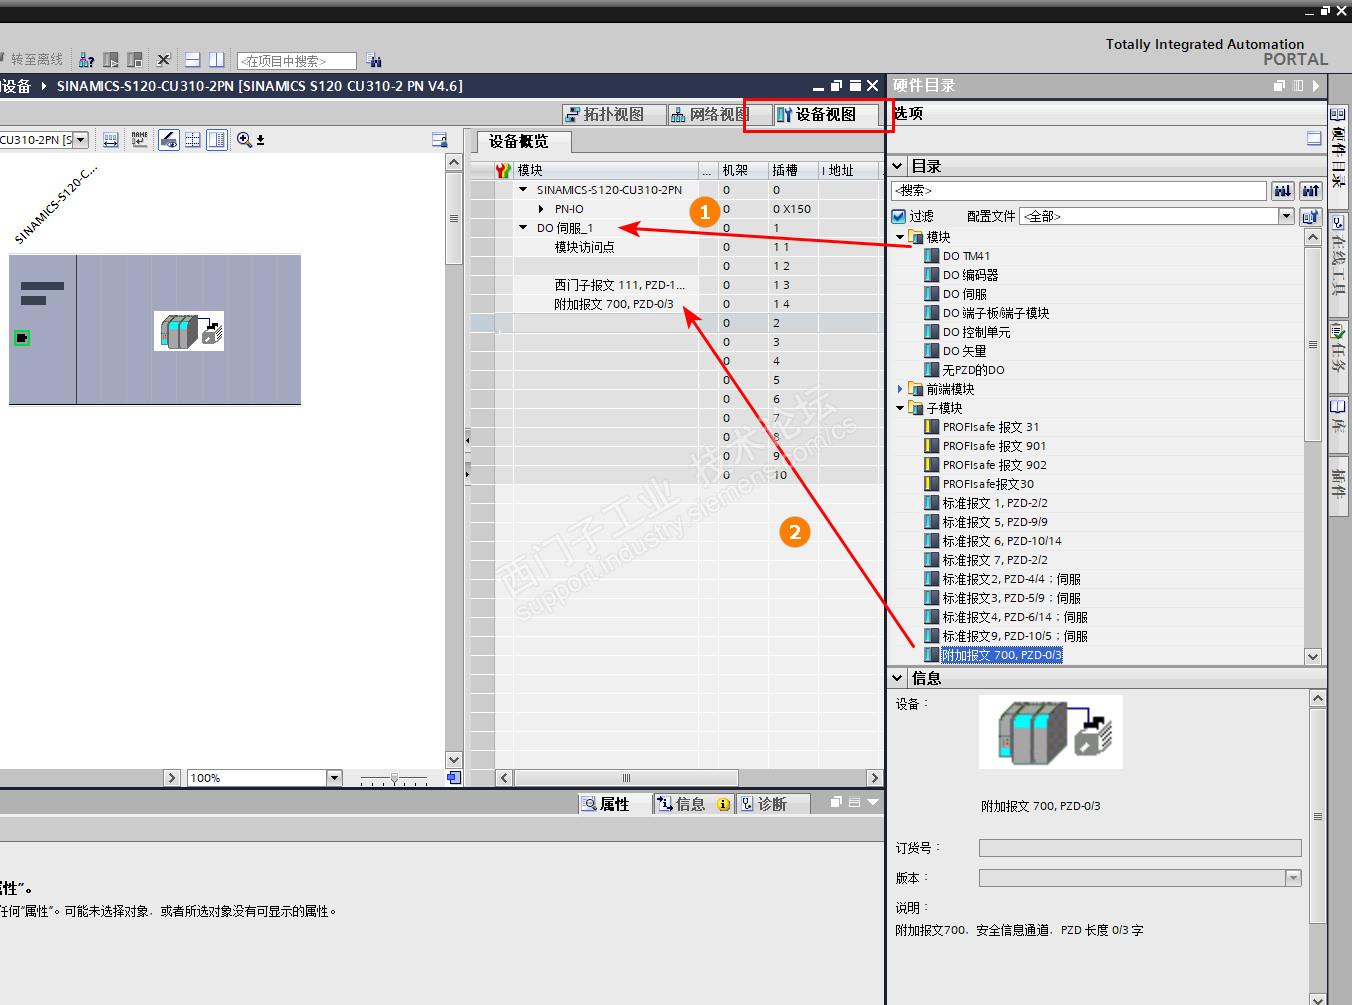Click the zoom magnifier tool in device view
The height and width of the screenshot is (1005, 1352).
[245, 140]
